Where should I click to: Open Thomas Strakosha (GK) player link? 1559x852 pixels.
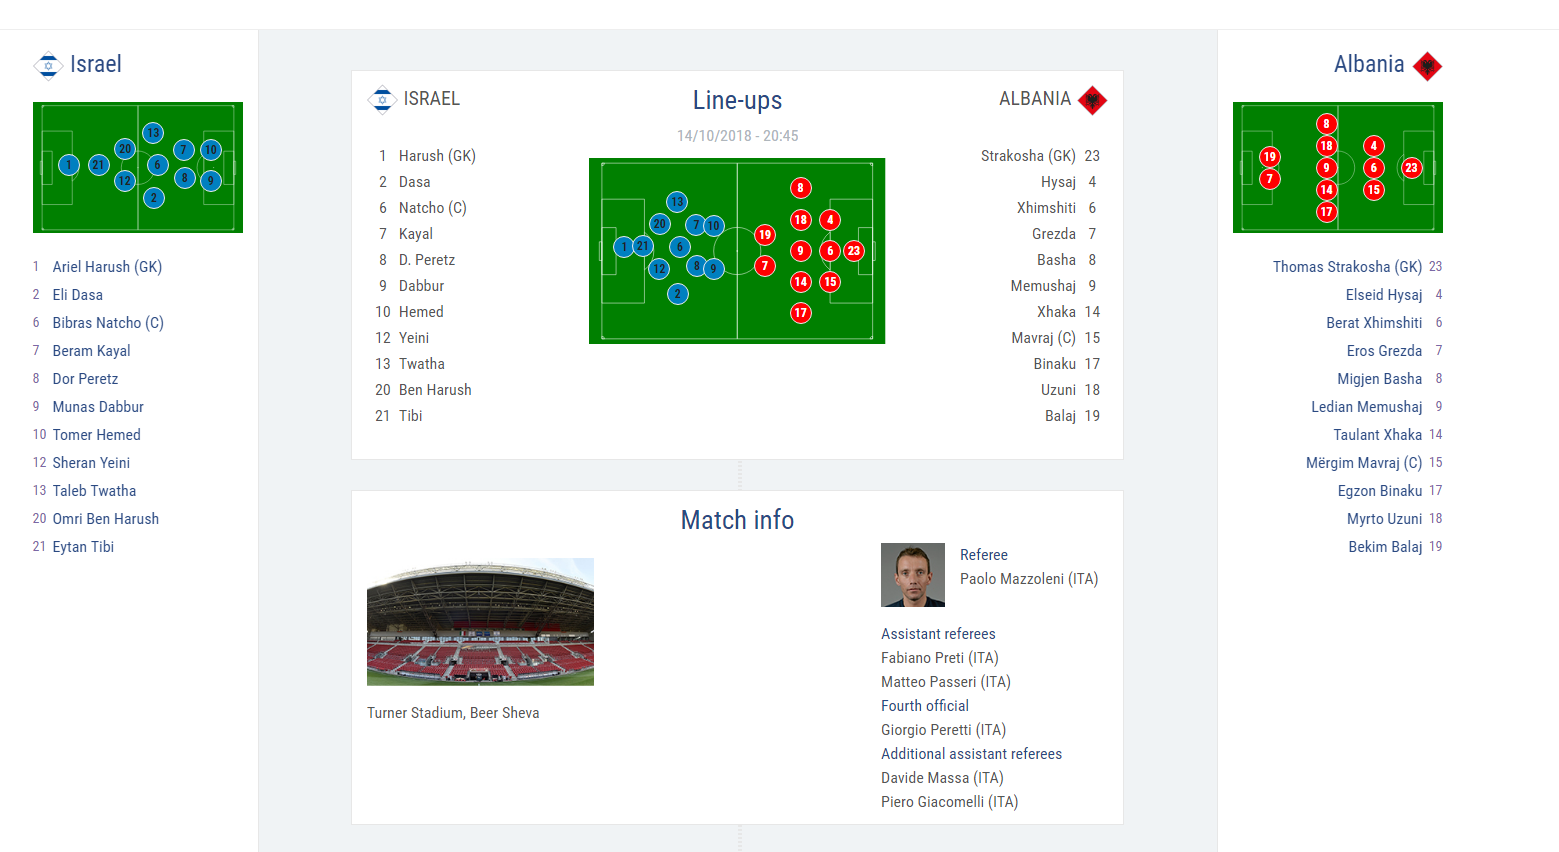(x=1347, y=267)
